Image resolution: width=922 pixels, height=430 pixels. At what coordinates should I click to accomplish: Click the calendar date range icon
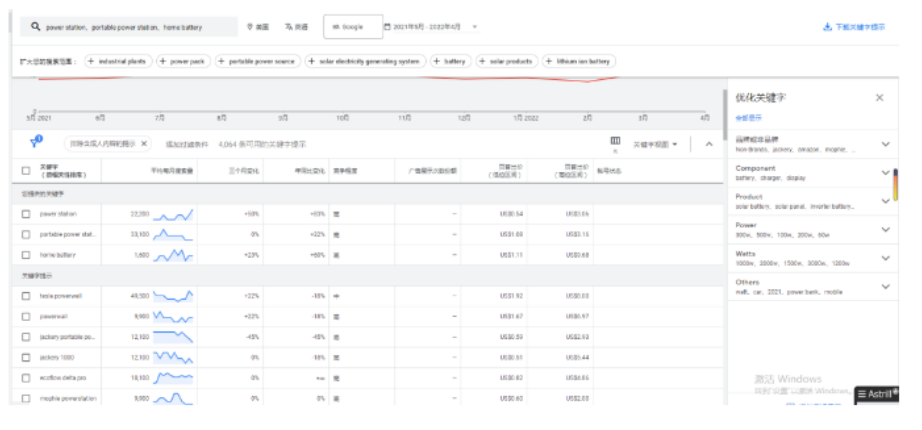[388, 27]
